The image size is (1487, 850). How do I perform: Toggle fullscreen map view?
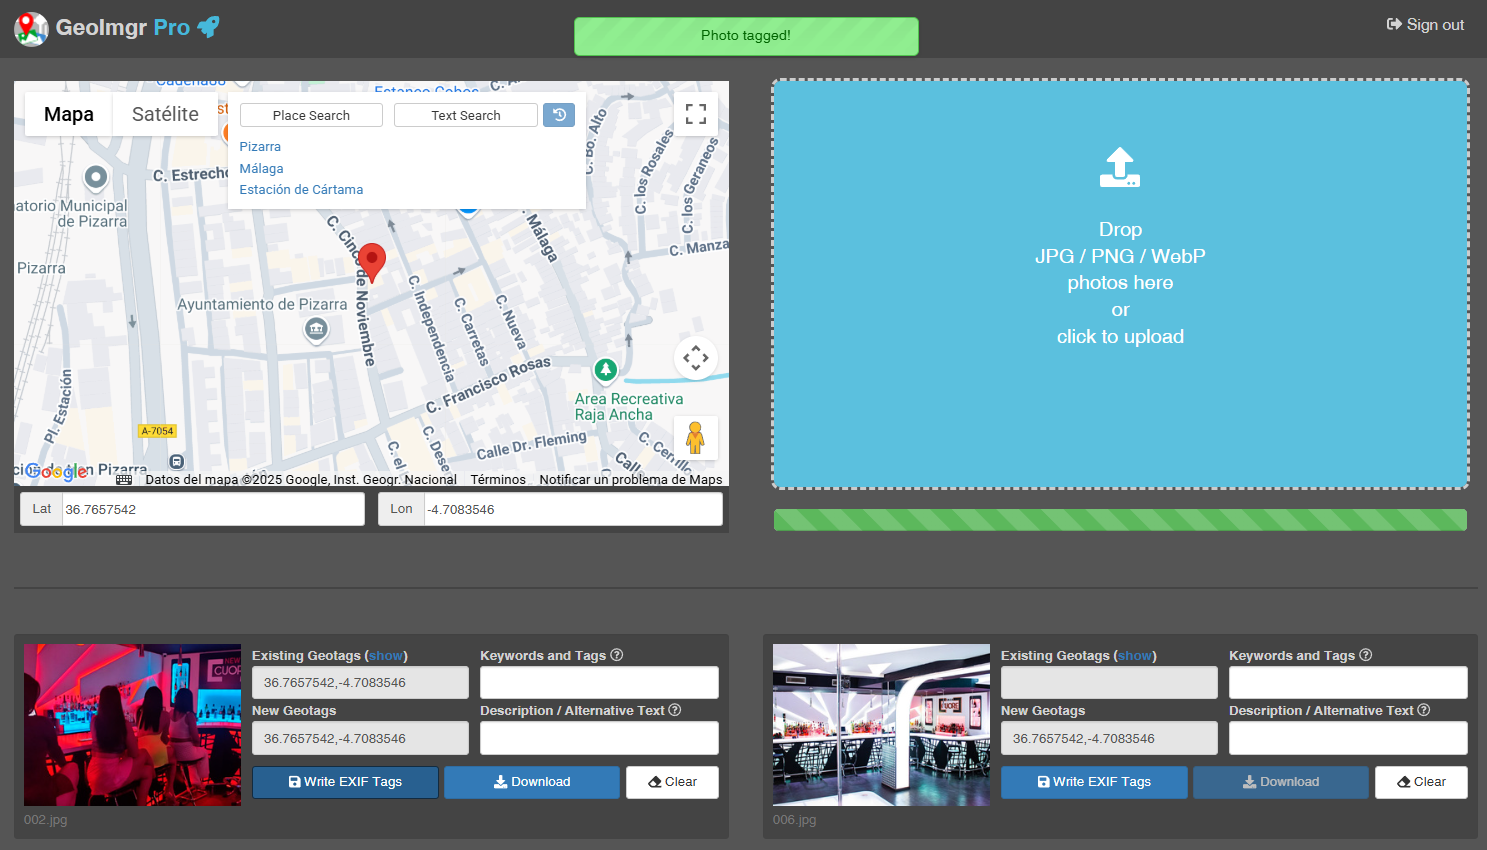coord(696,114)
